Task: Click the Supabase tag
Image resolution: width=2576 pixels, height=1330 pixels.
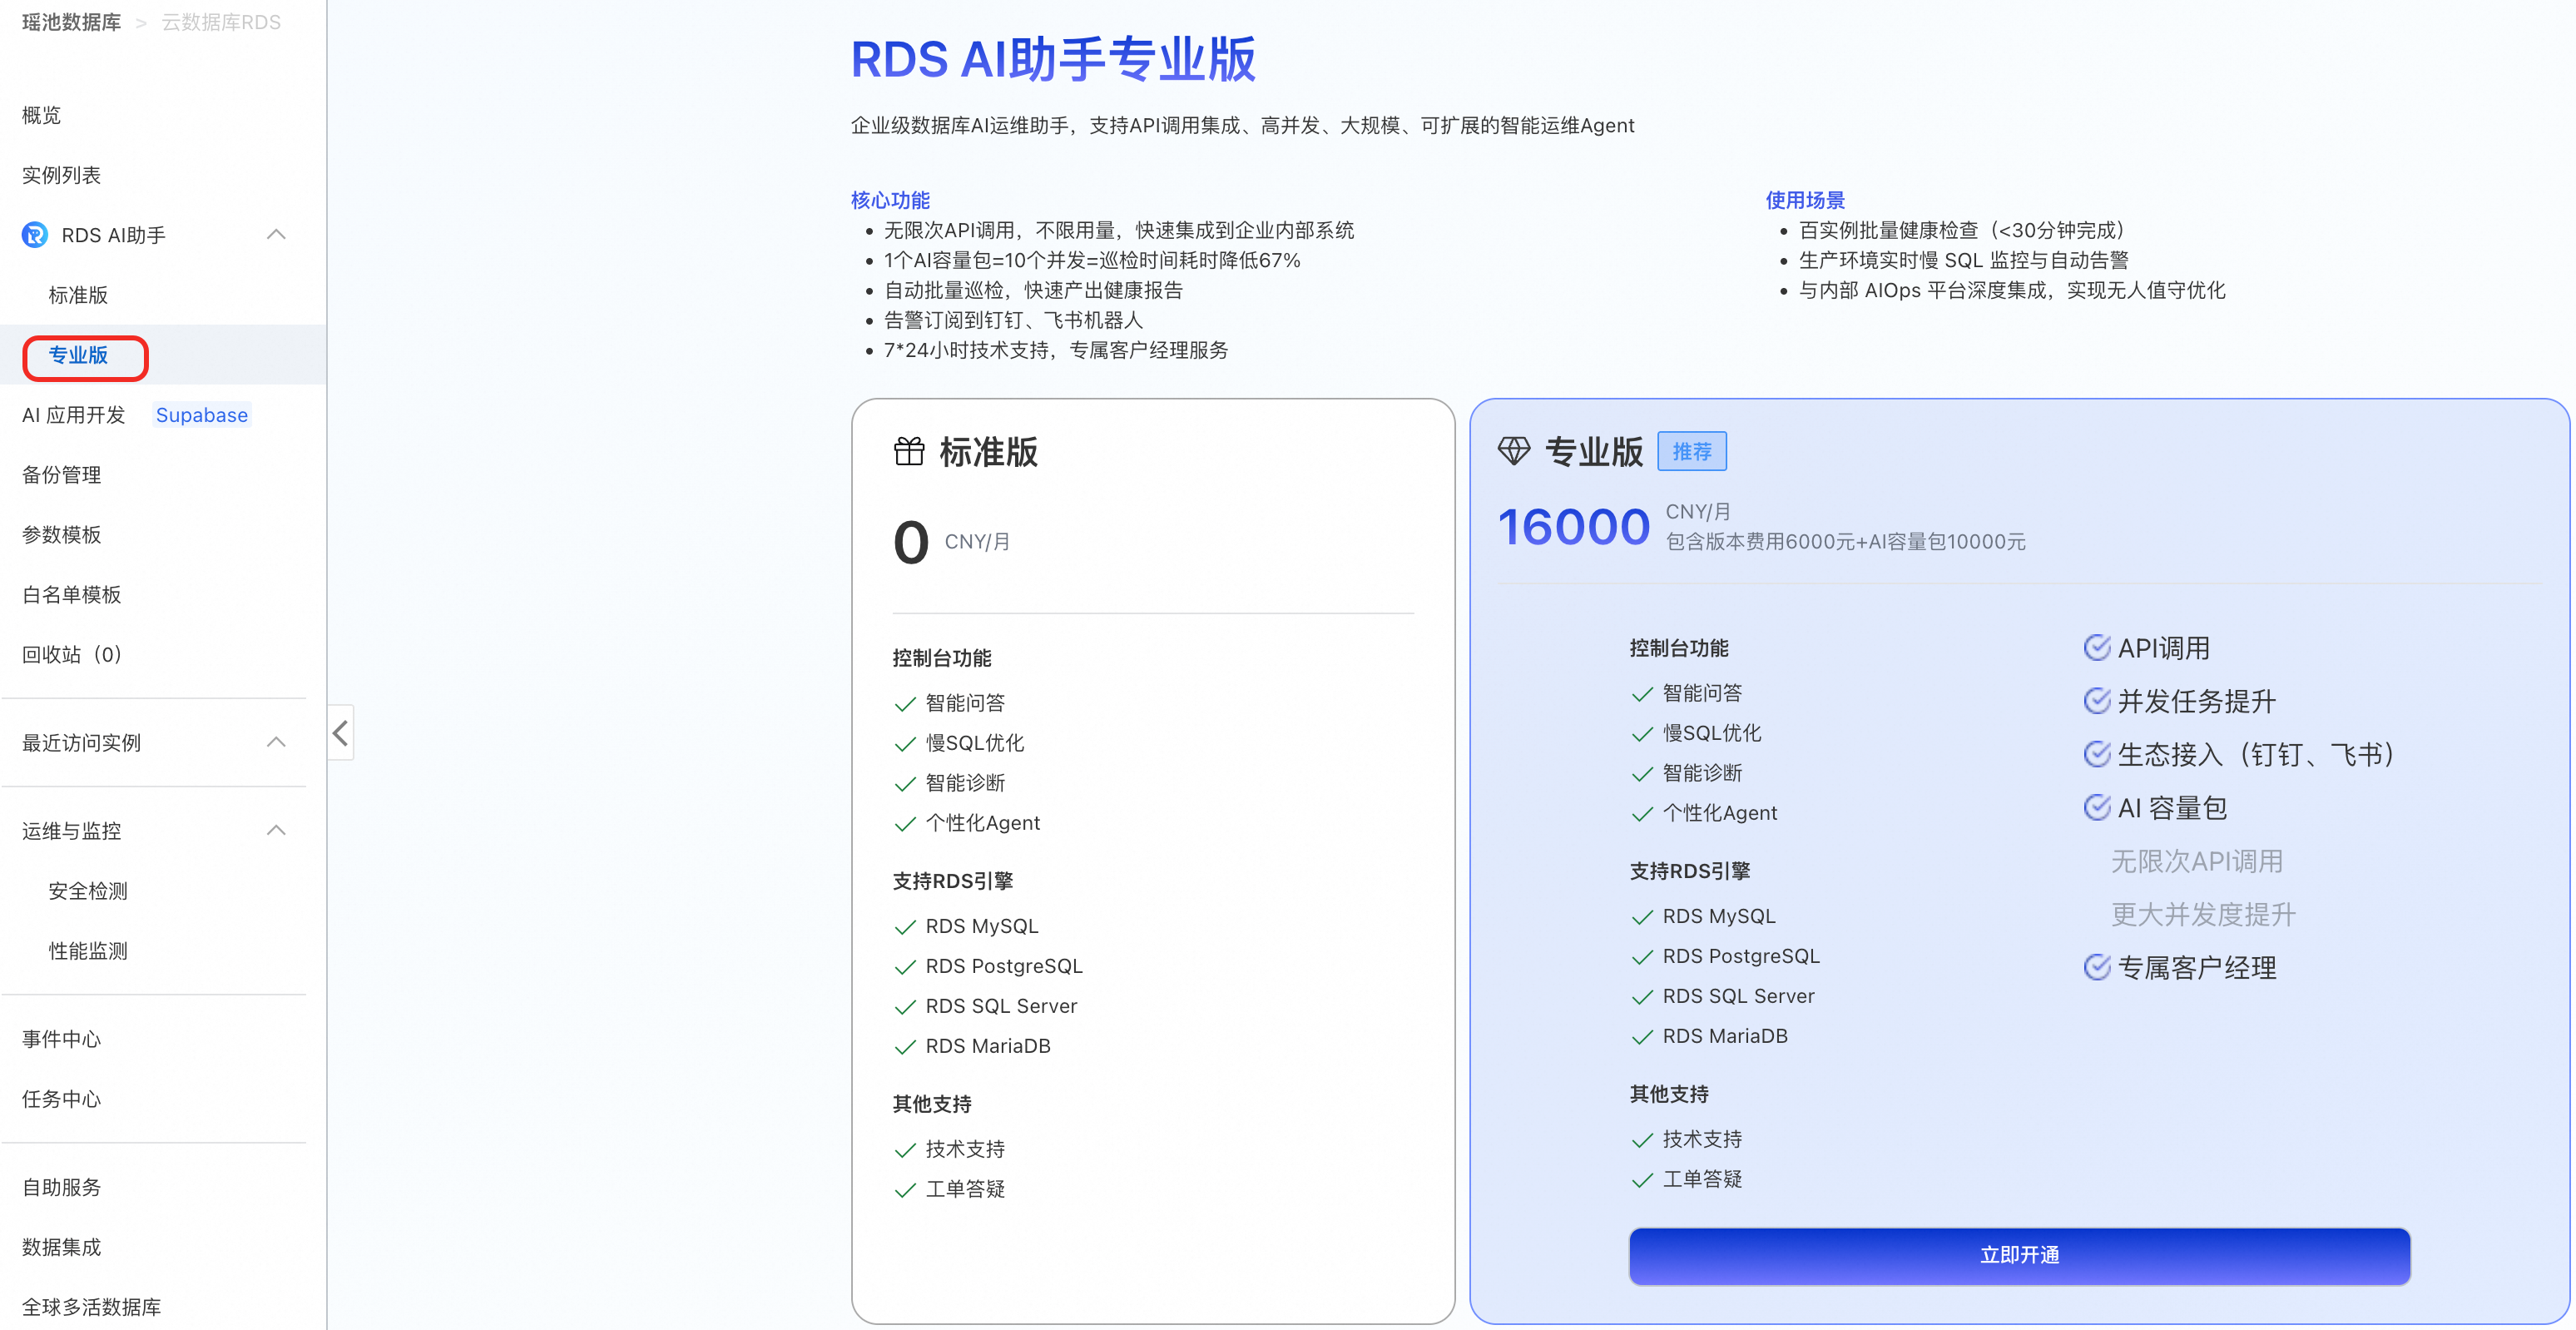Action: [x=202, y=415]
